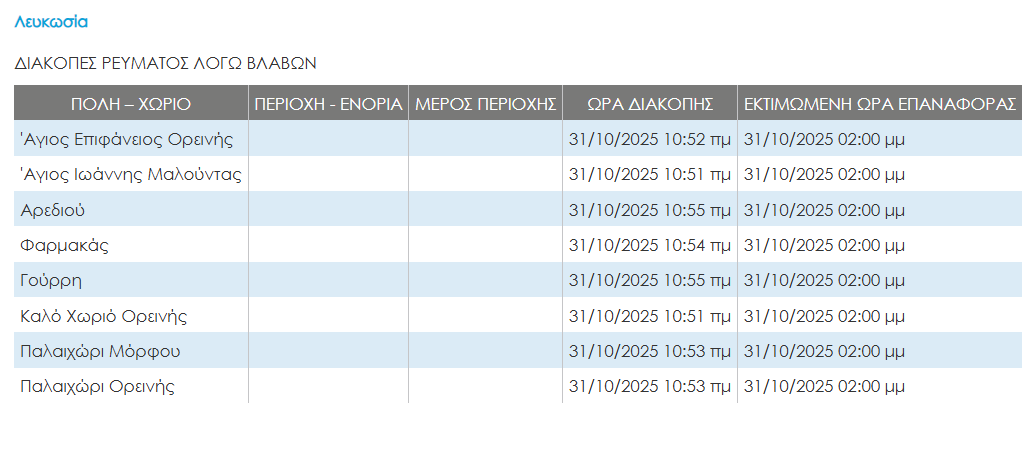
Task: Select the Άγιος Επιφάνειος Ορεινής row
Action: pyautogui.click(x=126, y=139)
